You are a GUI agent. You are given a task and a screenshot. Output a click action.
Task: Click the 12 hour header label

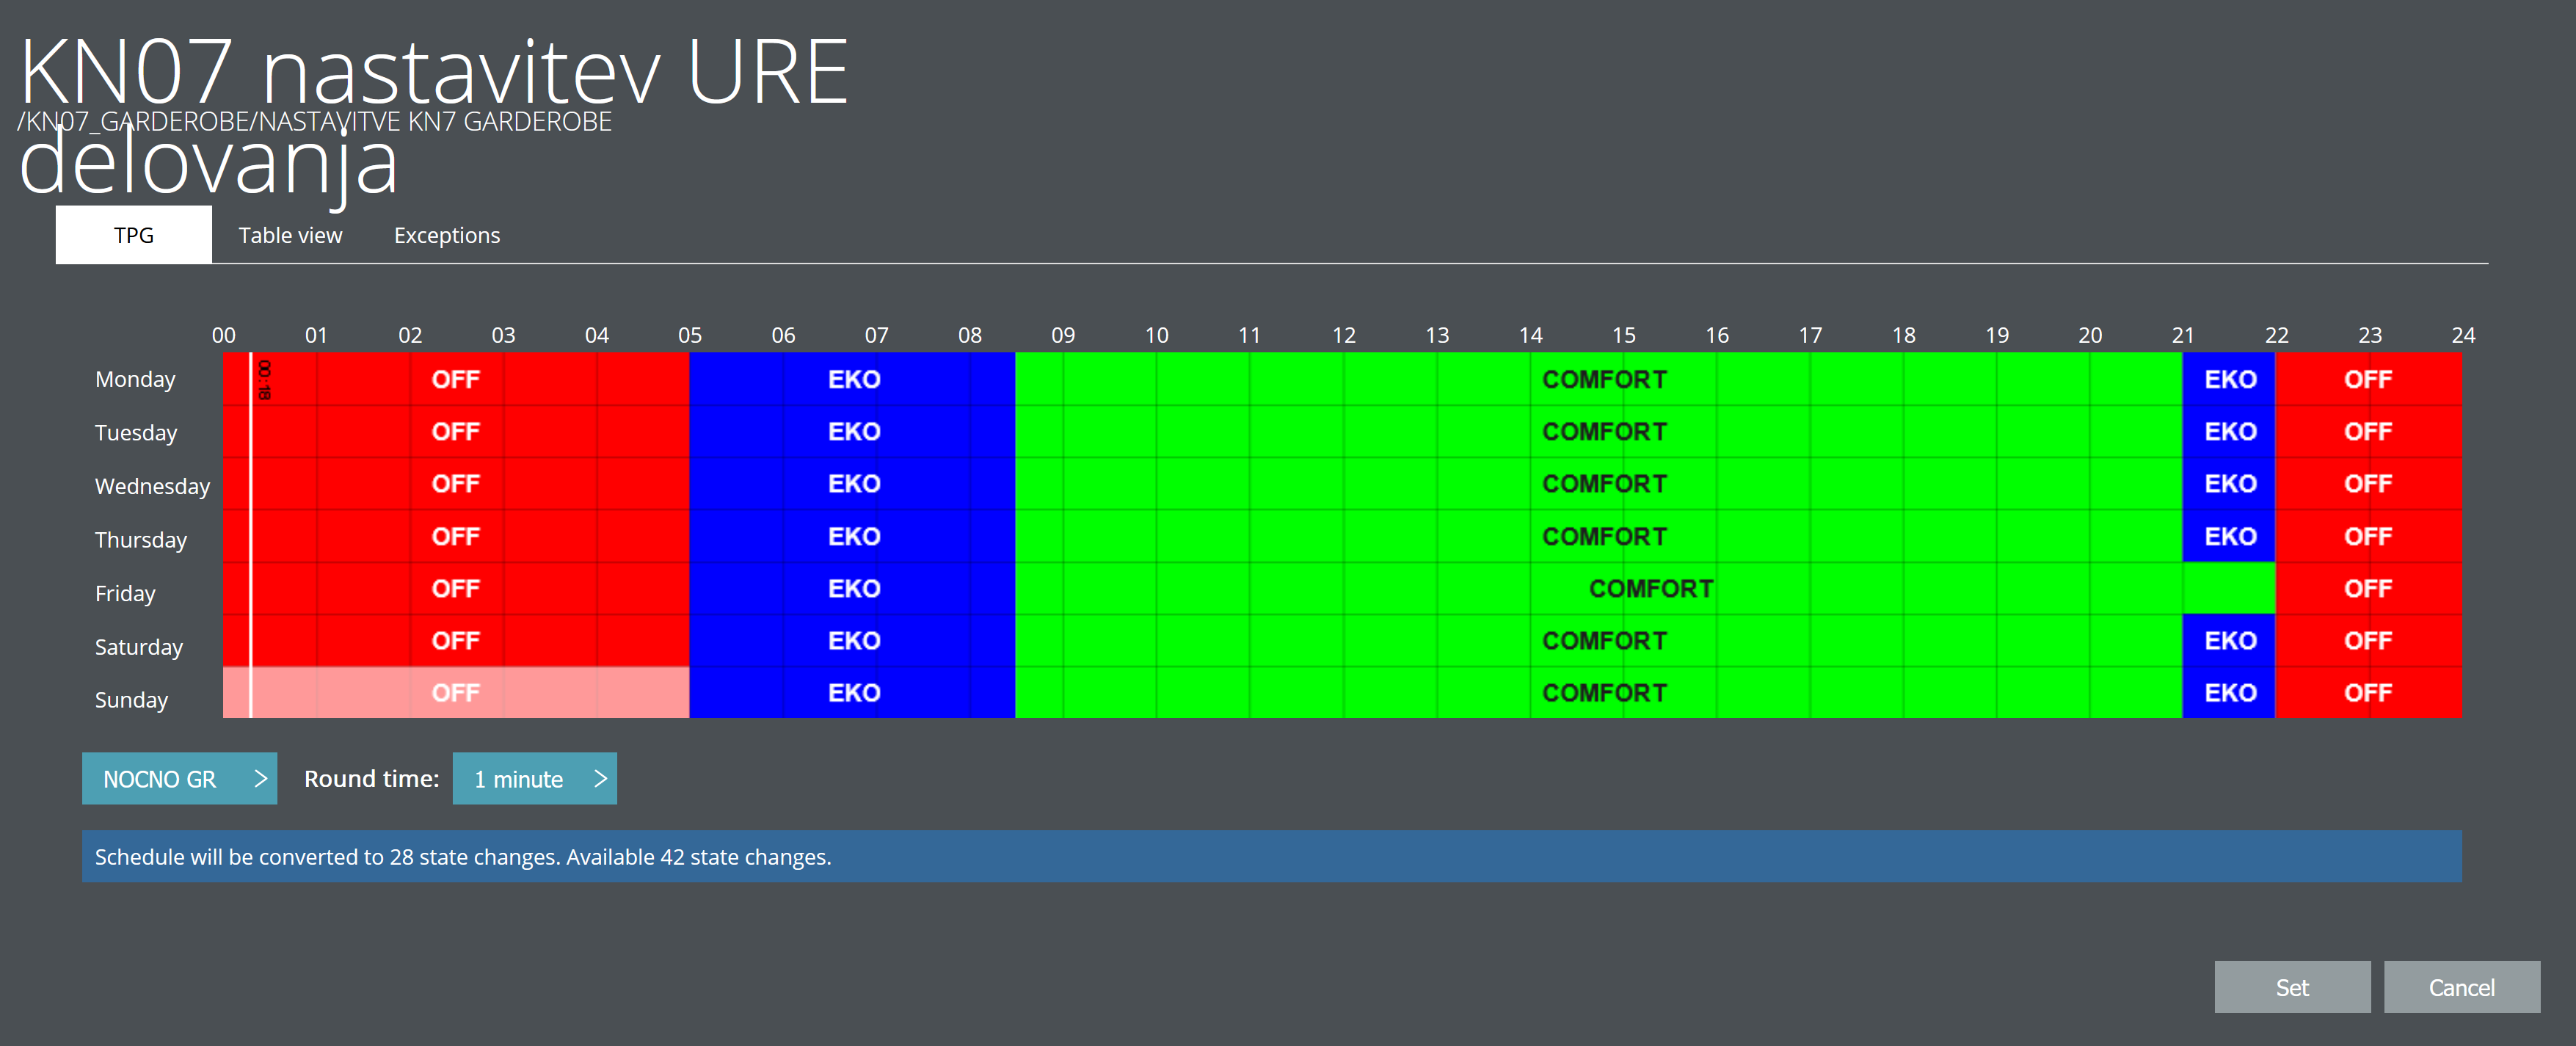[x=1343, y=335]
